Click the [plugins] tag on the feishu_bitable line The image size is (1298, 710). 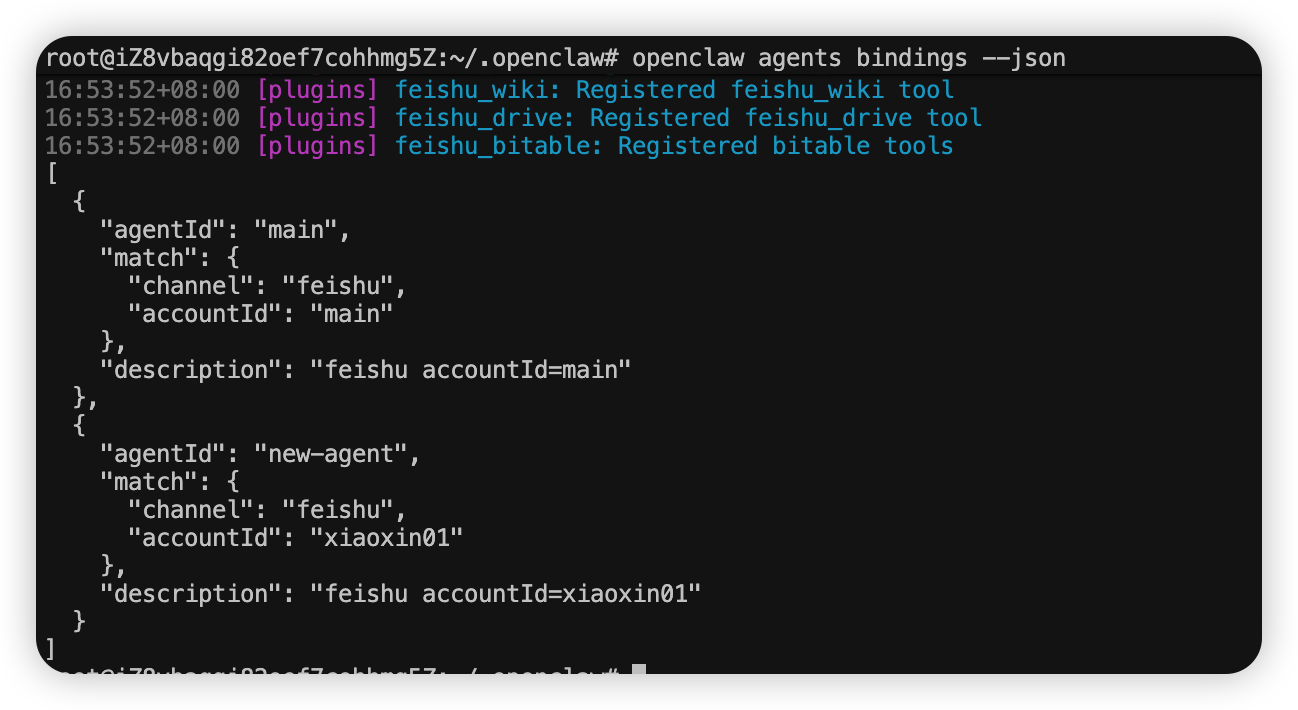[317, 146]
